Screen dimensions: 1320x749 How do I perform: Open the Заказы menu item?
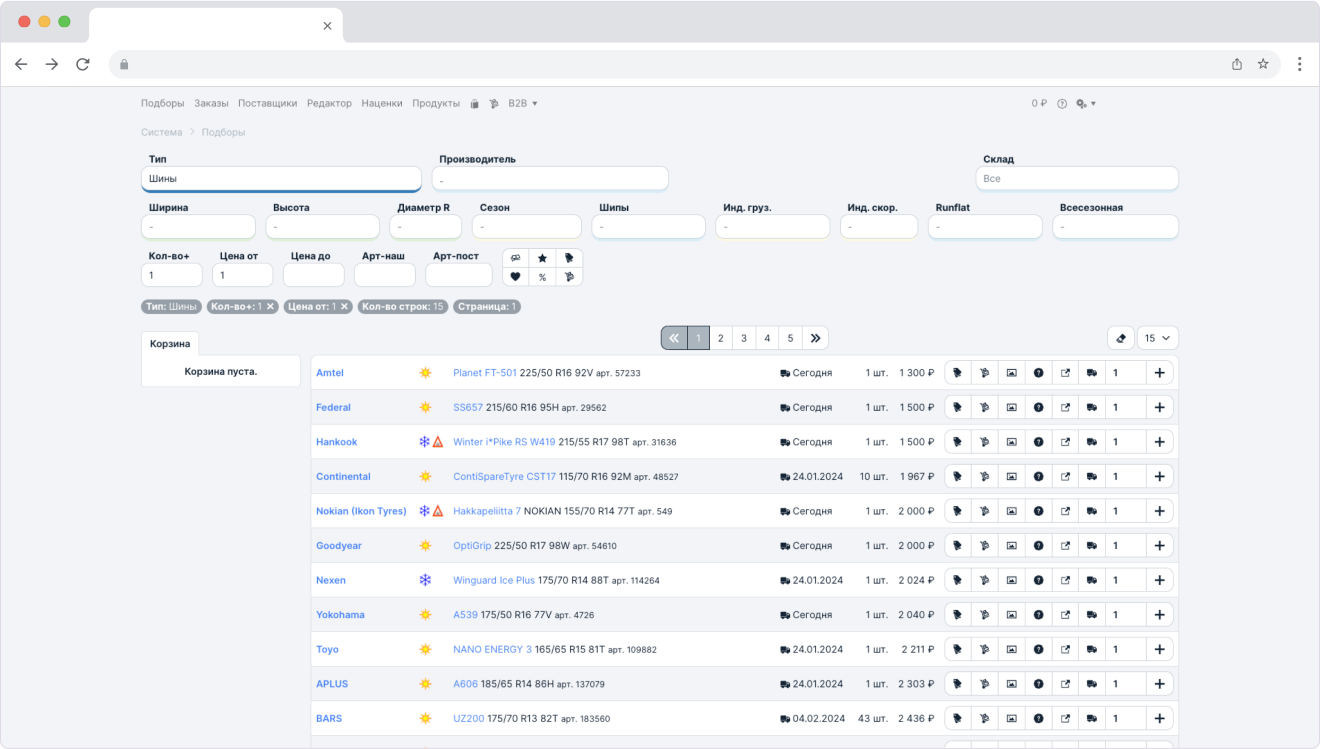click(x=211, y=103)
